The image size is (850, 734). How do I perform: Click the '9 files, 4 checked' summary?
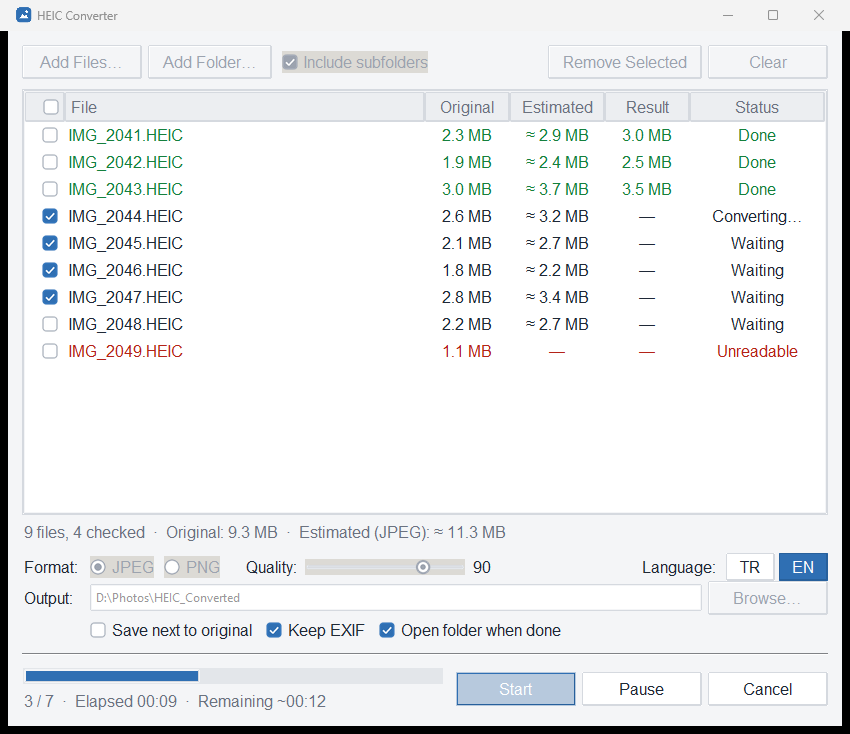point(85,532)
